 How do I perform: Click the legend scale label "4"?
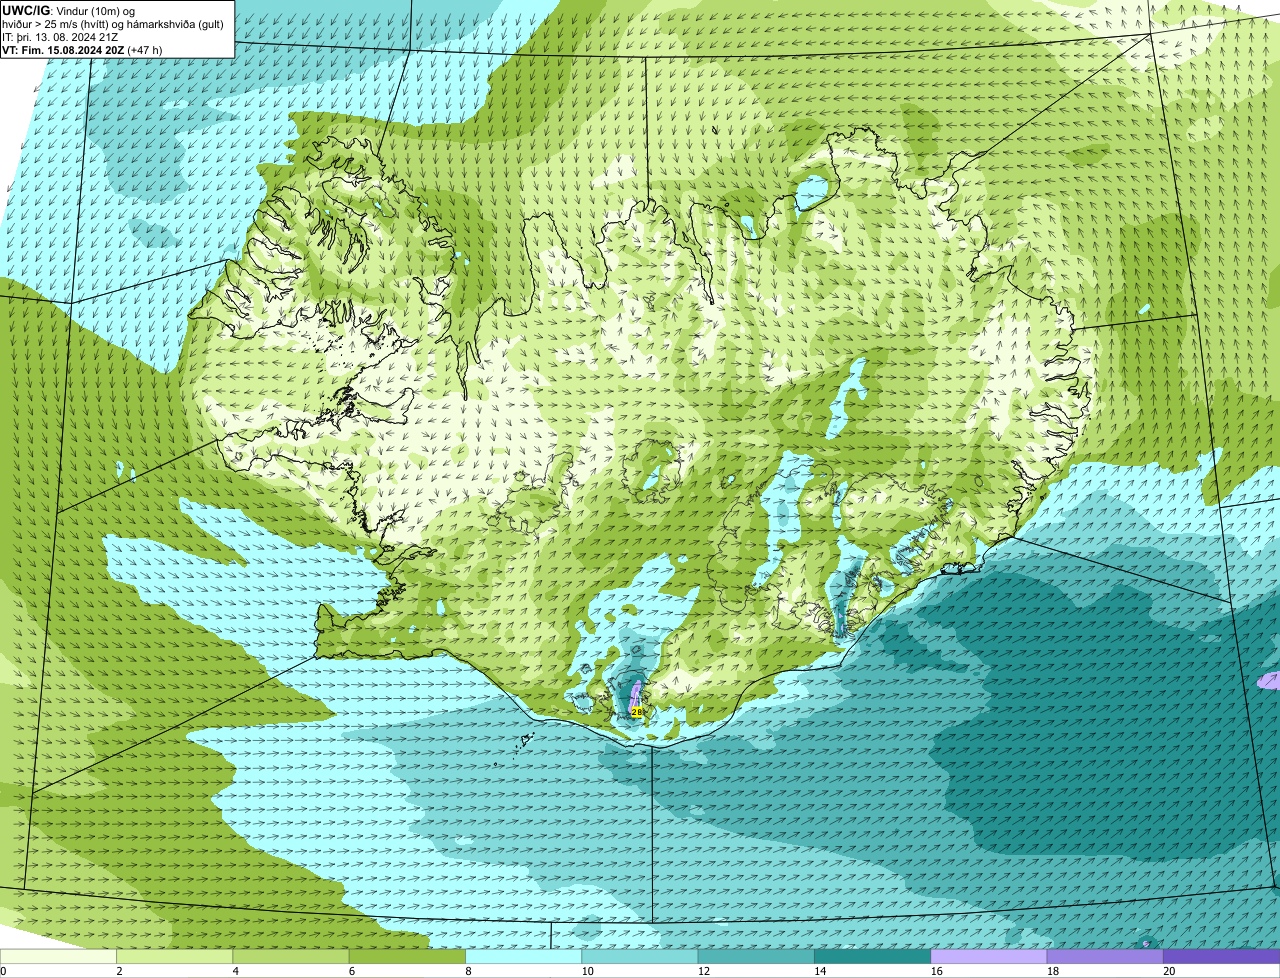click(x=235, y=971)
